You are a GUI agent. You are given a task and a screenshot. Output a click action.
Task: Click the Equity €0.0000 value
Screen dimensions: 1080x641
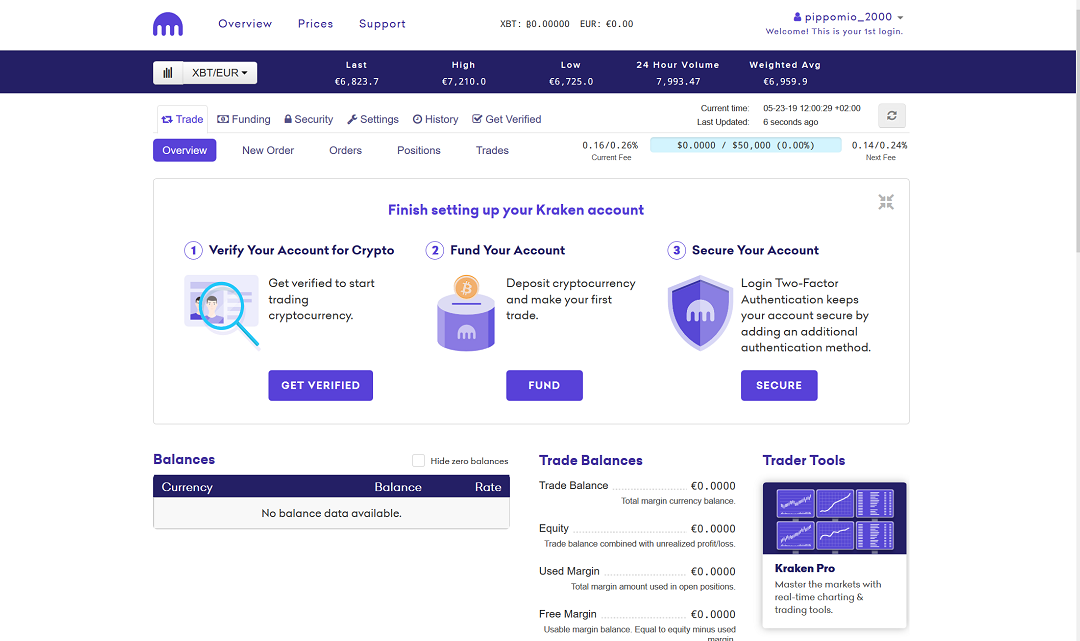[x=713, y=529]
